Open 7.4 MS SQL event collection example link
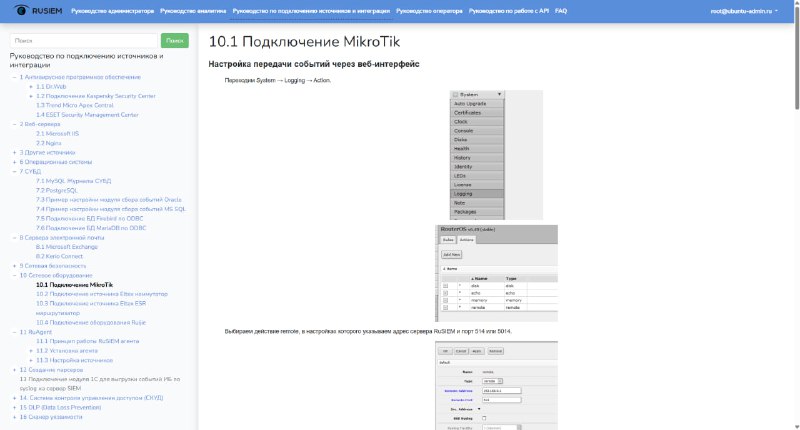The height and width of the screenshot is (430, 800). click(111, 209)
